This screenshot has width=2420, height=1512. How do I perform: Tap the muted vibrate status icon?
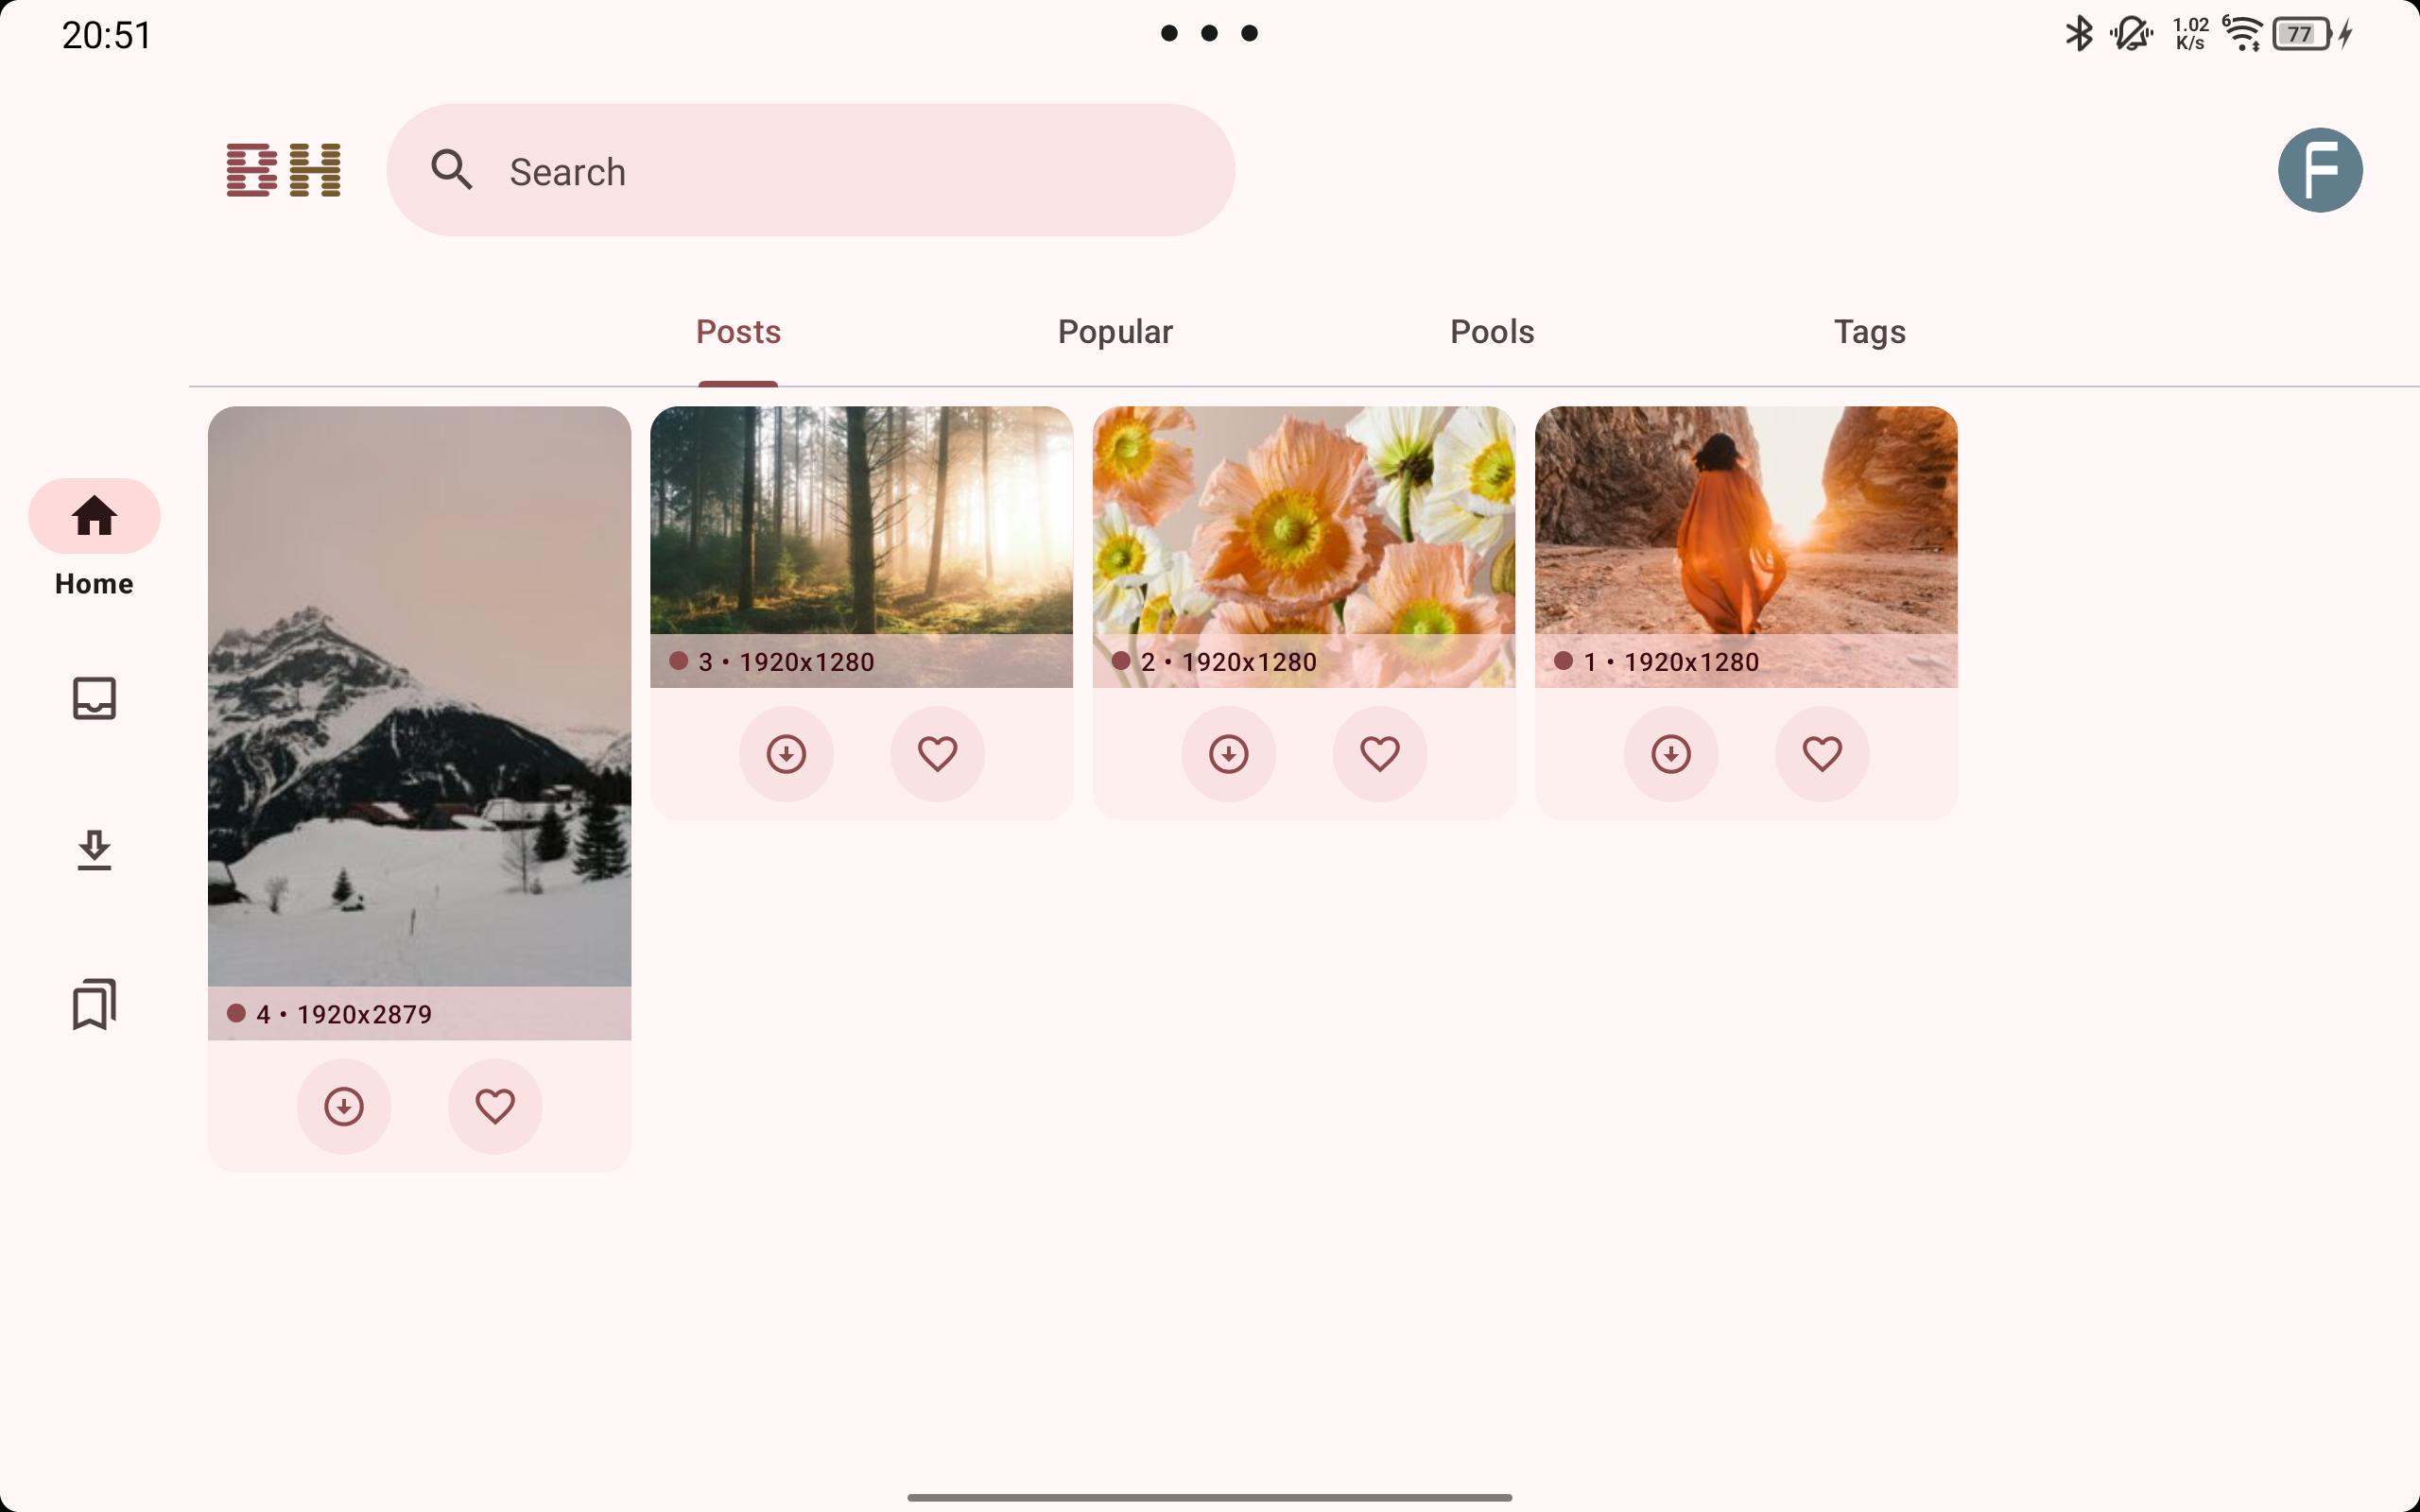coord(2131,34)
